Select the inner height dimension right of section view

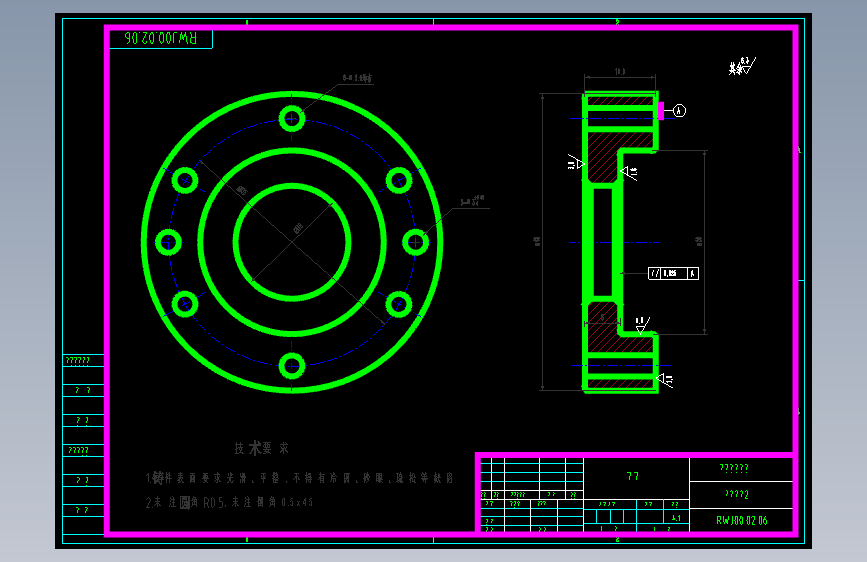[x=699, y=241]
